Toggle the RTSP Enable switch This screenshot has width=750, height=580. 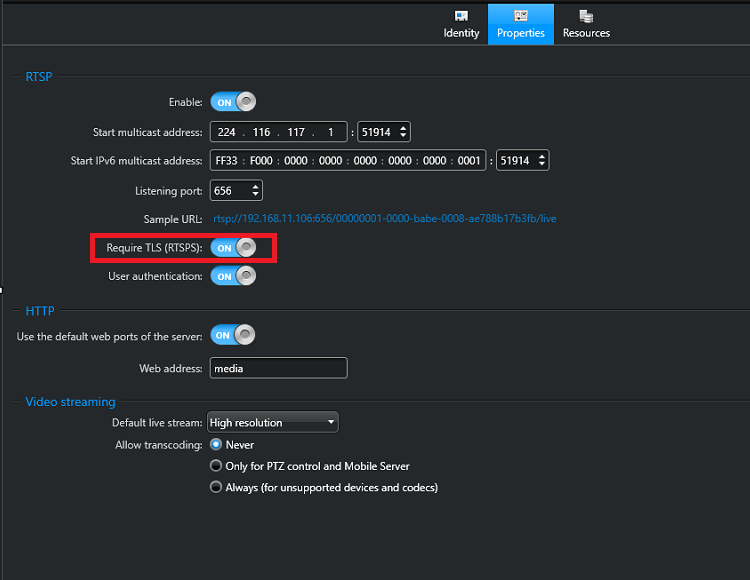click(x=233, y=102)
